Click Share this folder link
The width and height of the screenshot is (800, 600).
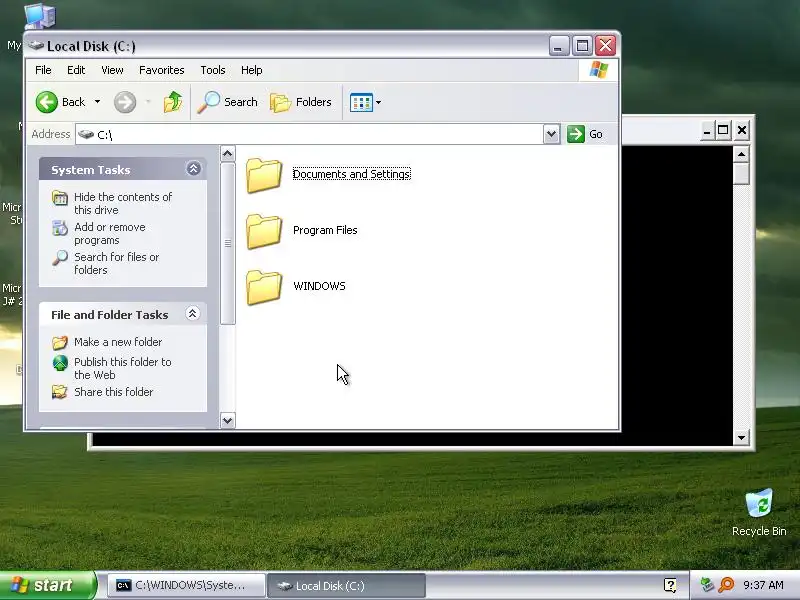(113, 392)
